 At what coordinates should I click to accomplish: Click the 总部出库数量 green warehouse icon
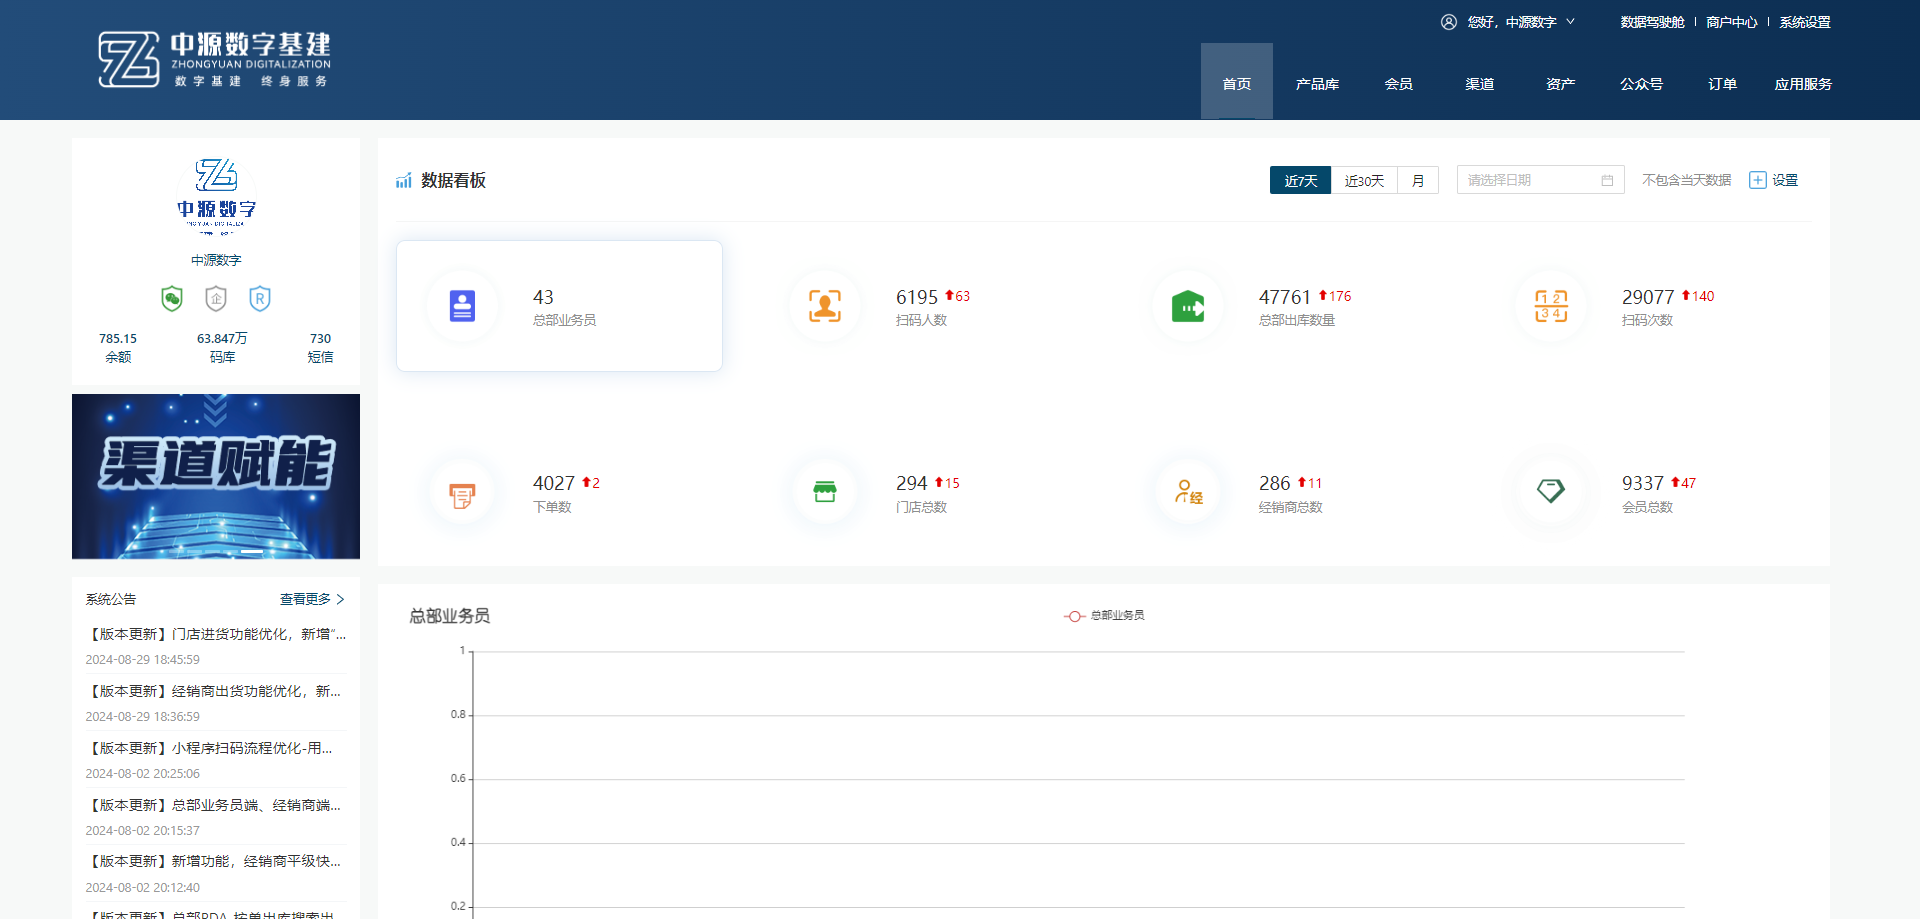(x=1188, y=306)
